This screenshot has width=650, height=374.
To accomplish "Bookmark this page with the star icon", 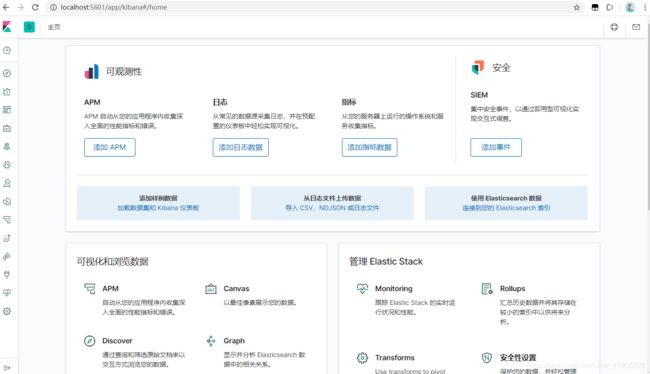I will point(577,7).
